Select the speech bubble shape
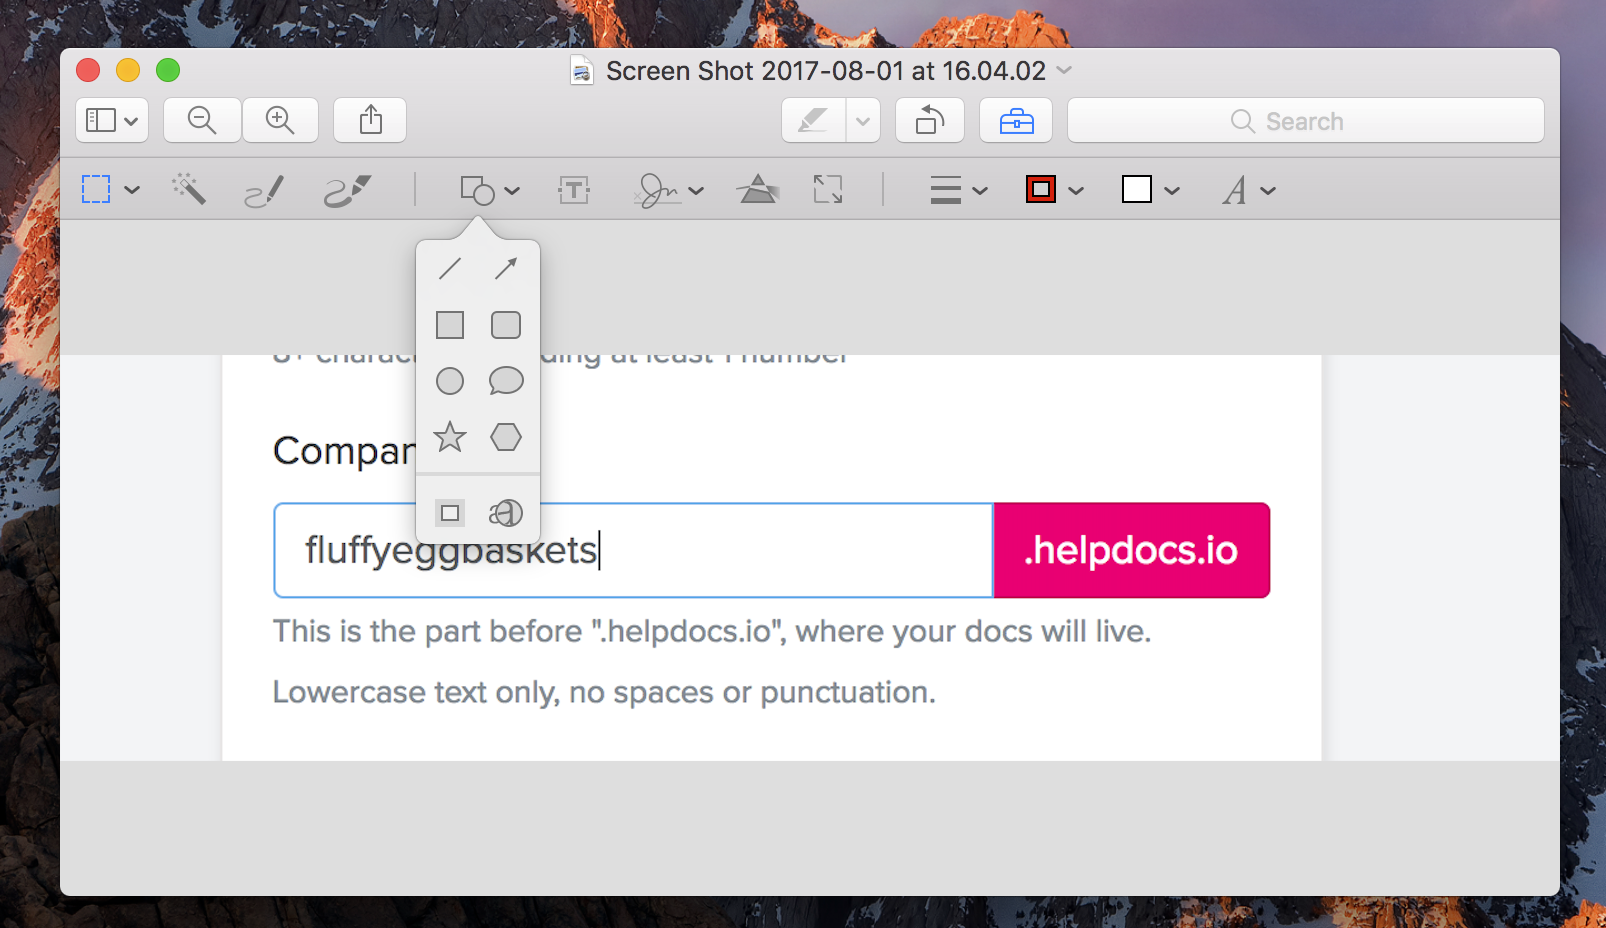Screen dimensions: 1606x928 pos(506,380)
